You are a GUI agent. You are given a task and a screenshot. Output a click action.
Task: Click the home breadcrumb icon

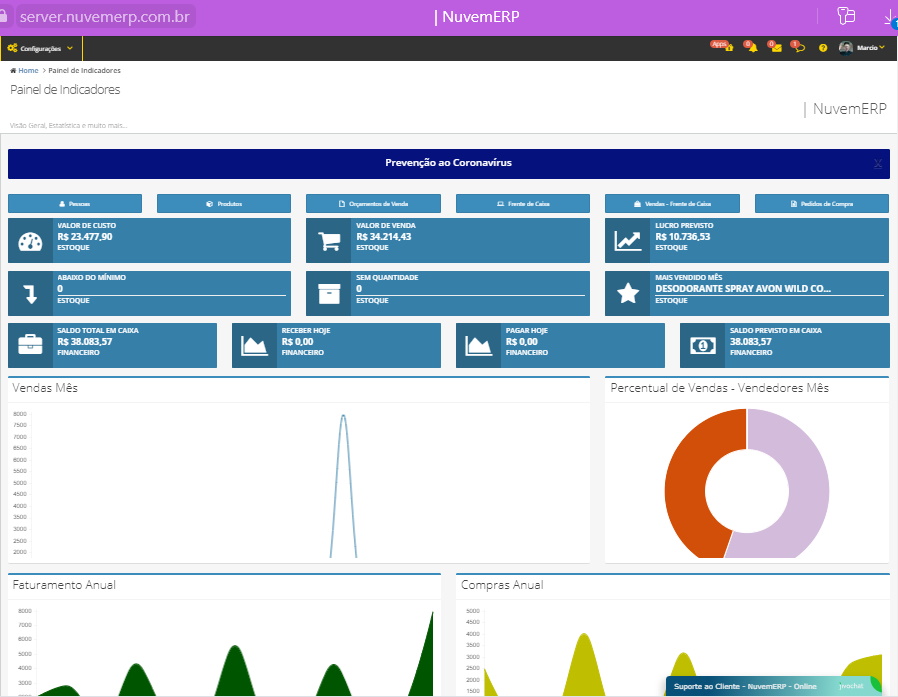pos(13,70)
